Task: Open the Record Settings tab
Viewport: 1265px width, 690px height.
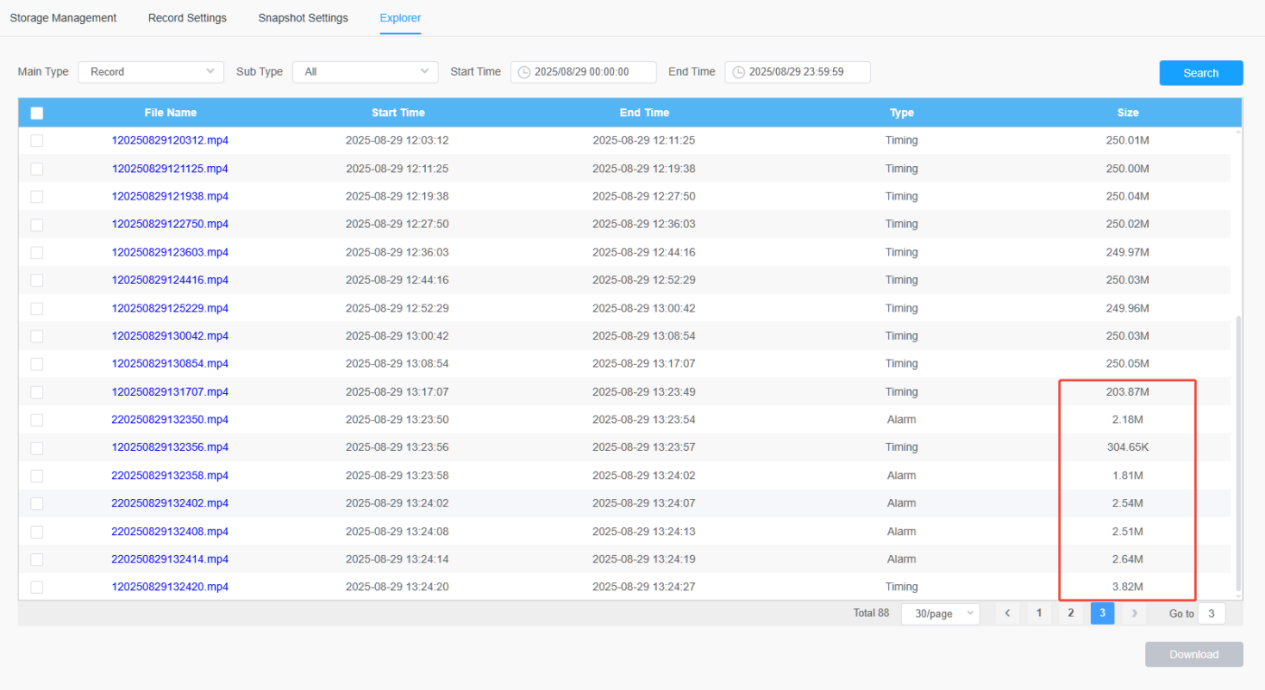Action: tap(187, 18)
